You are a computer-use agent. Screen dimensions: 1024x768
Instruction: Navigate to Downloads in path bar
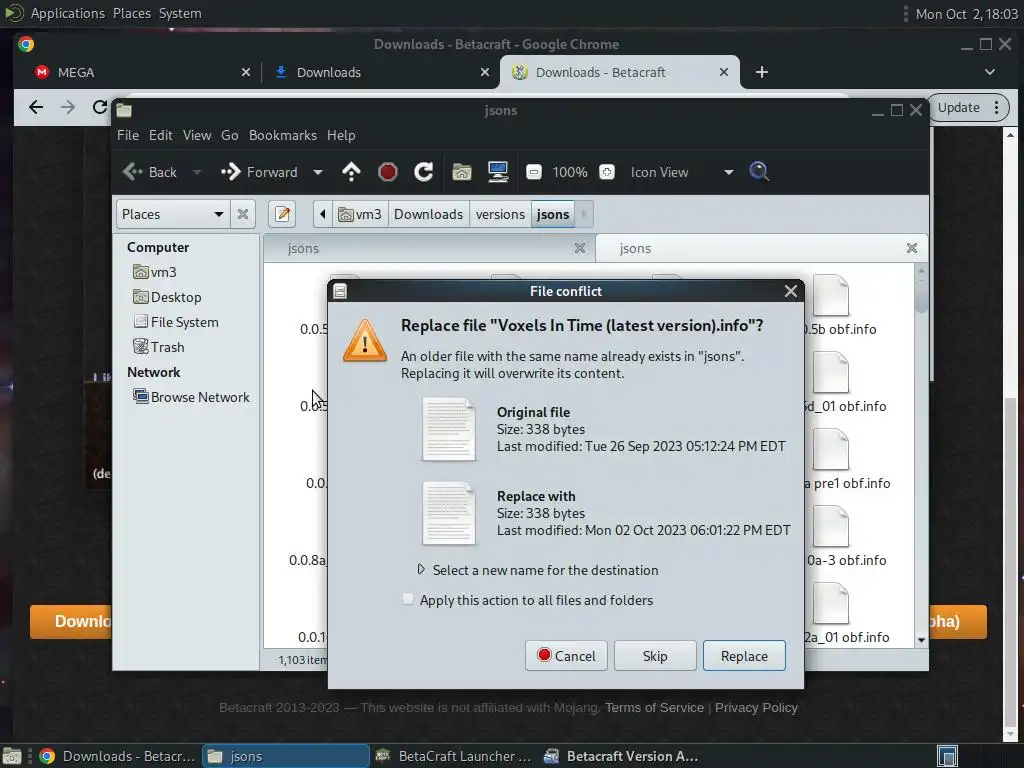(x=428, y=214)
